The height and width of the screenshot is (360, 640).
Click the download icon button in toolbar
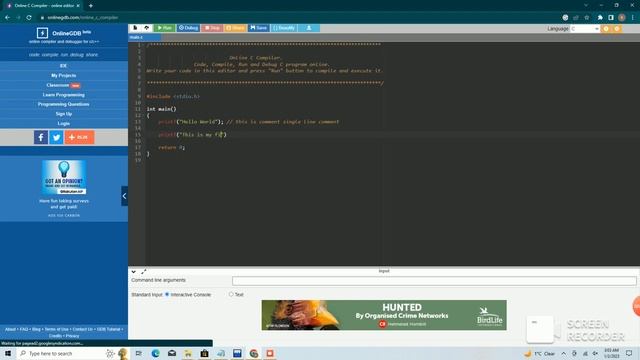point(309,28)
